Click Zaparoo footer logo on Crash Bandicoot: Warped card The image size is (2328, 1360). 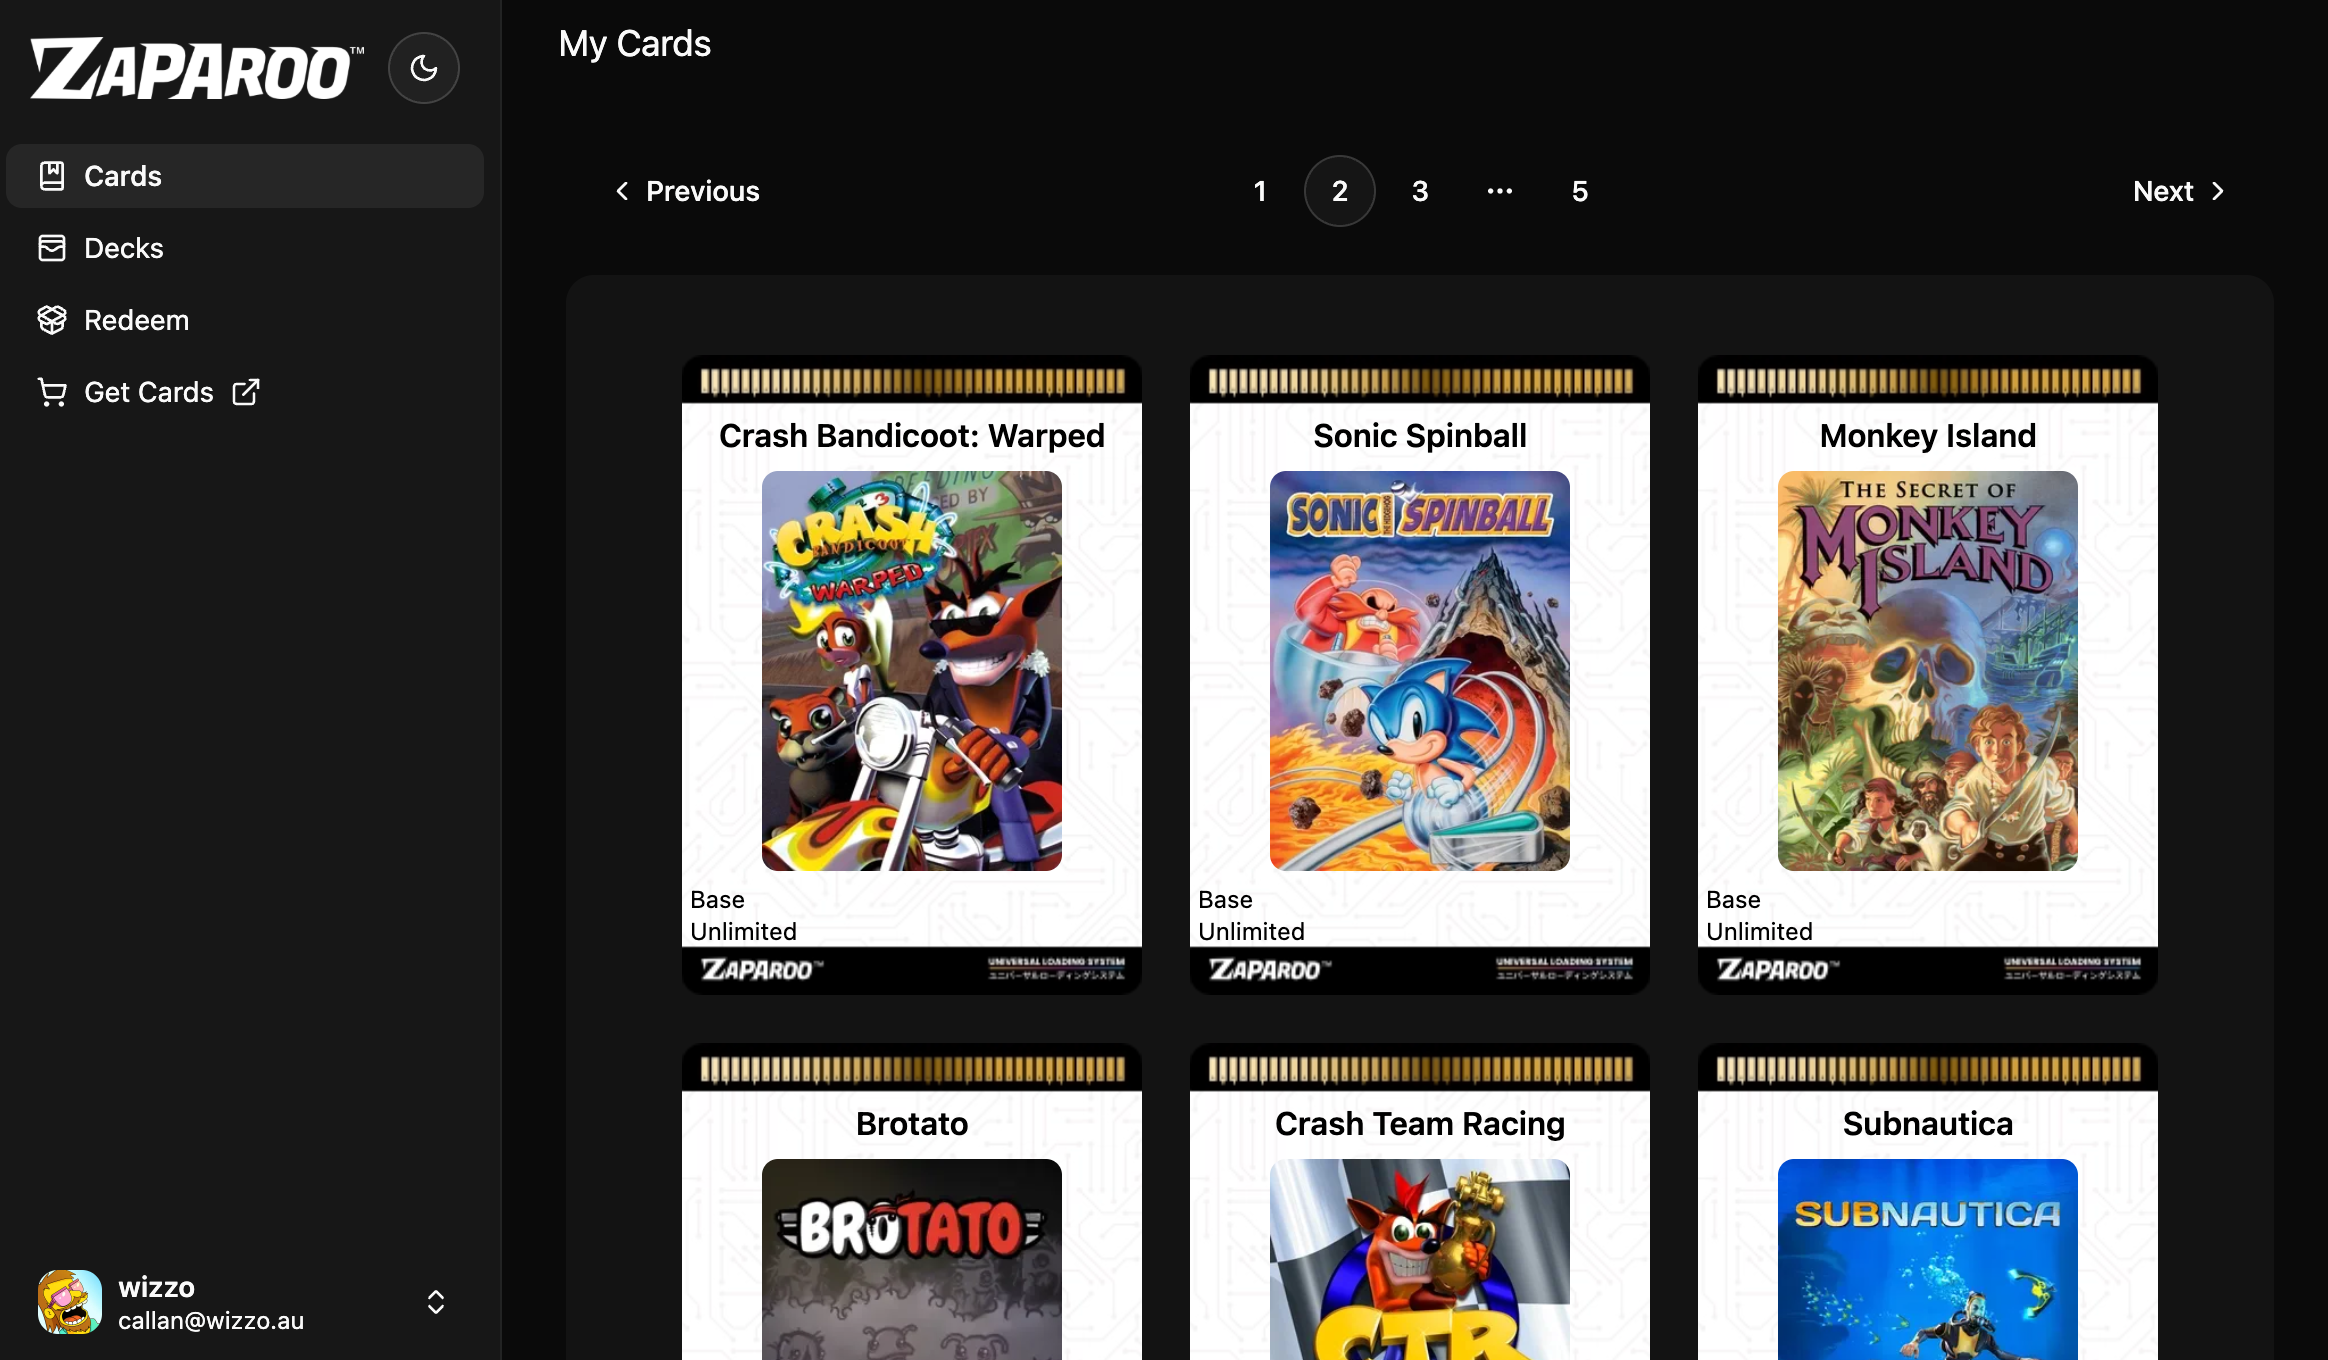coord(762,970)
